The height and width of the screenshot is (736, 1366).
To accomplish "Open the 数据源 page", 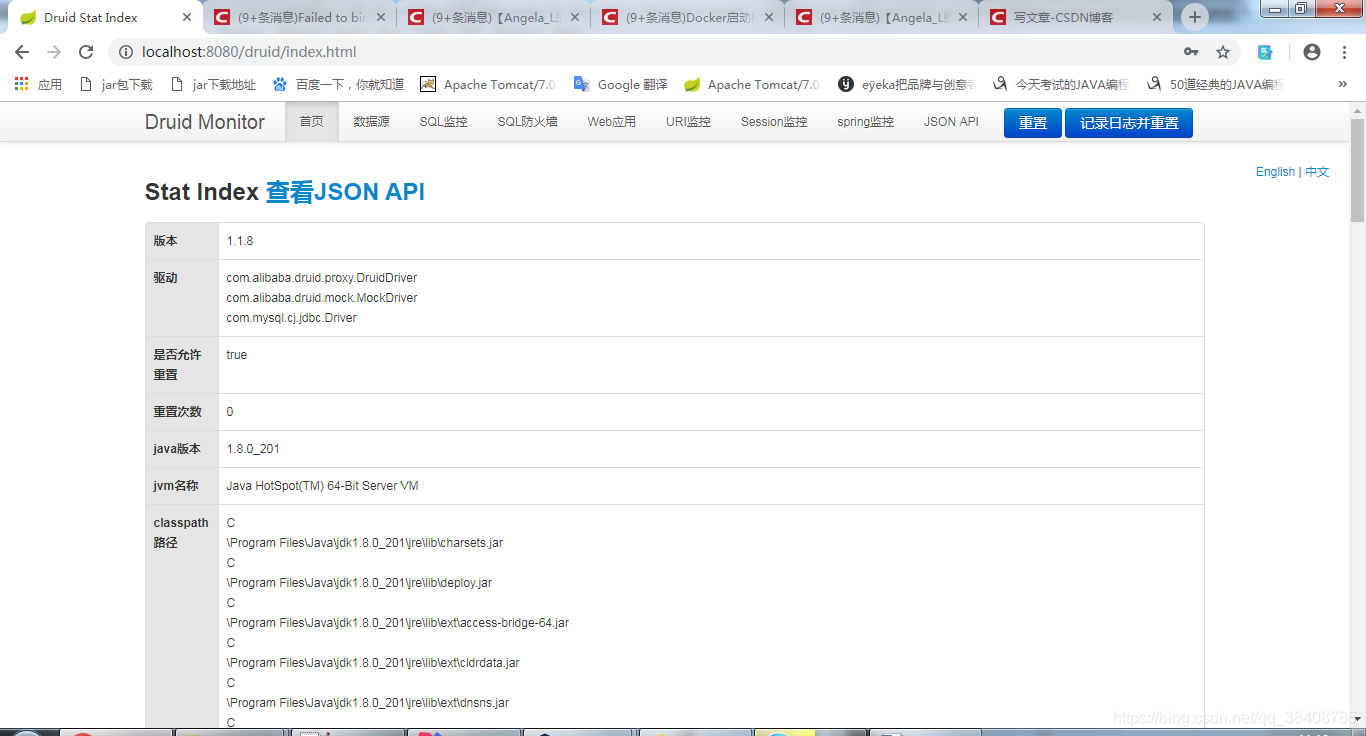I will click(x=371, y=122).
